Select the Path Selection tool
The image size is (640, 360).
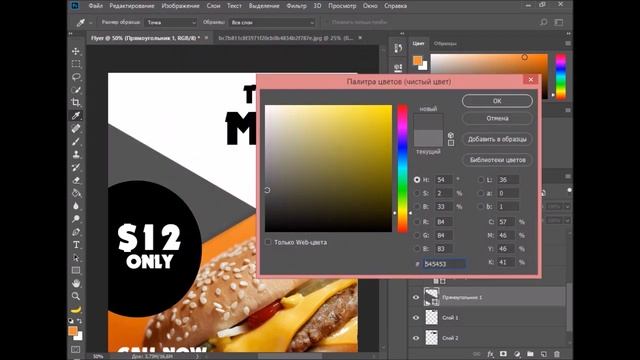pos(76,258)
